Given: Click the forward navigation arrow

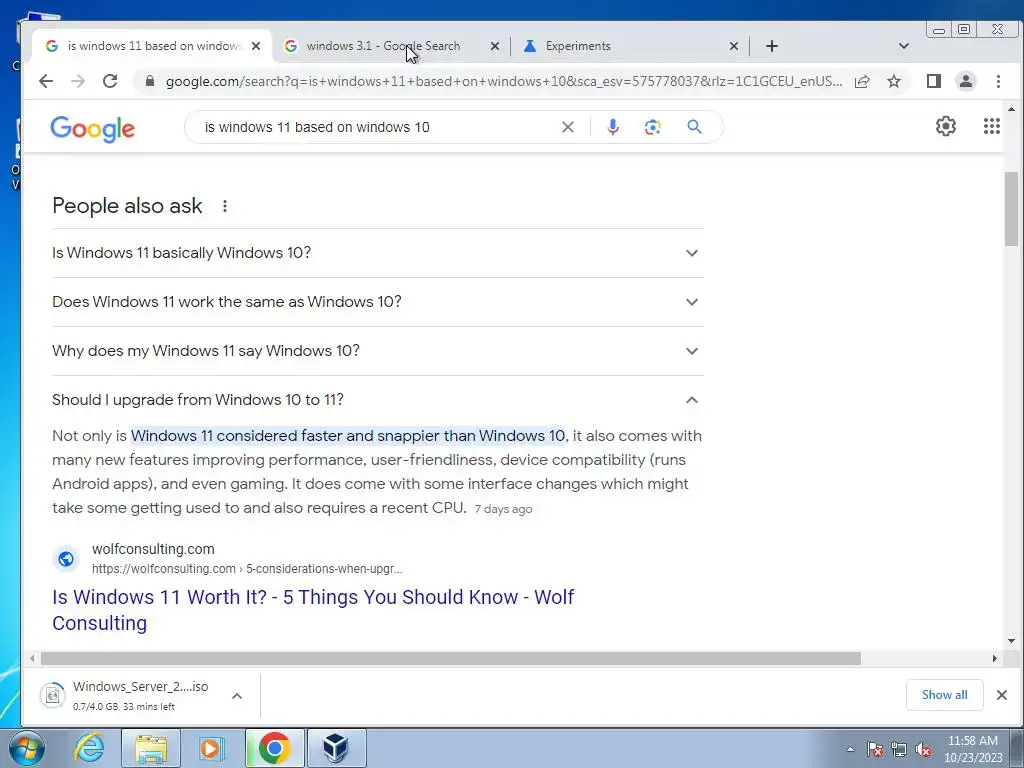Looking at the screenshot, I should pos(78,81).
